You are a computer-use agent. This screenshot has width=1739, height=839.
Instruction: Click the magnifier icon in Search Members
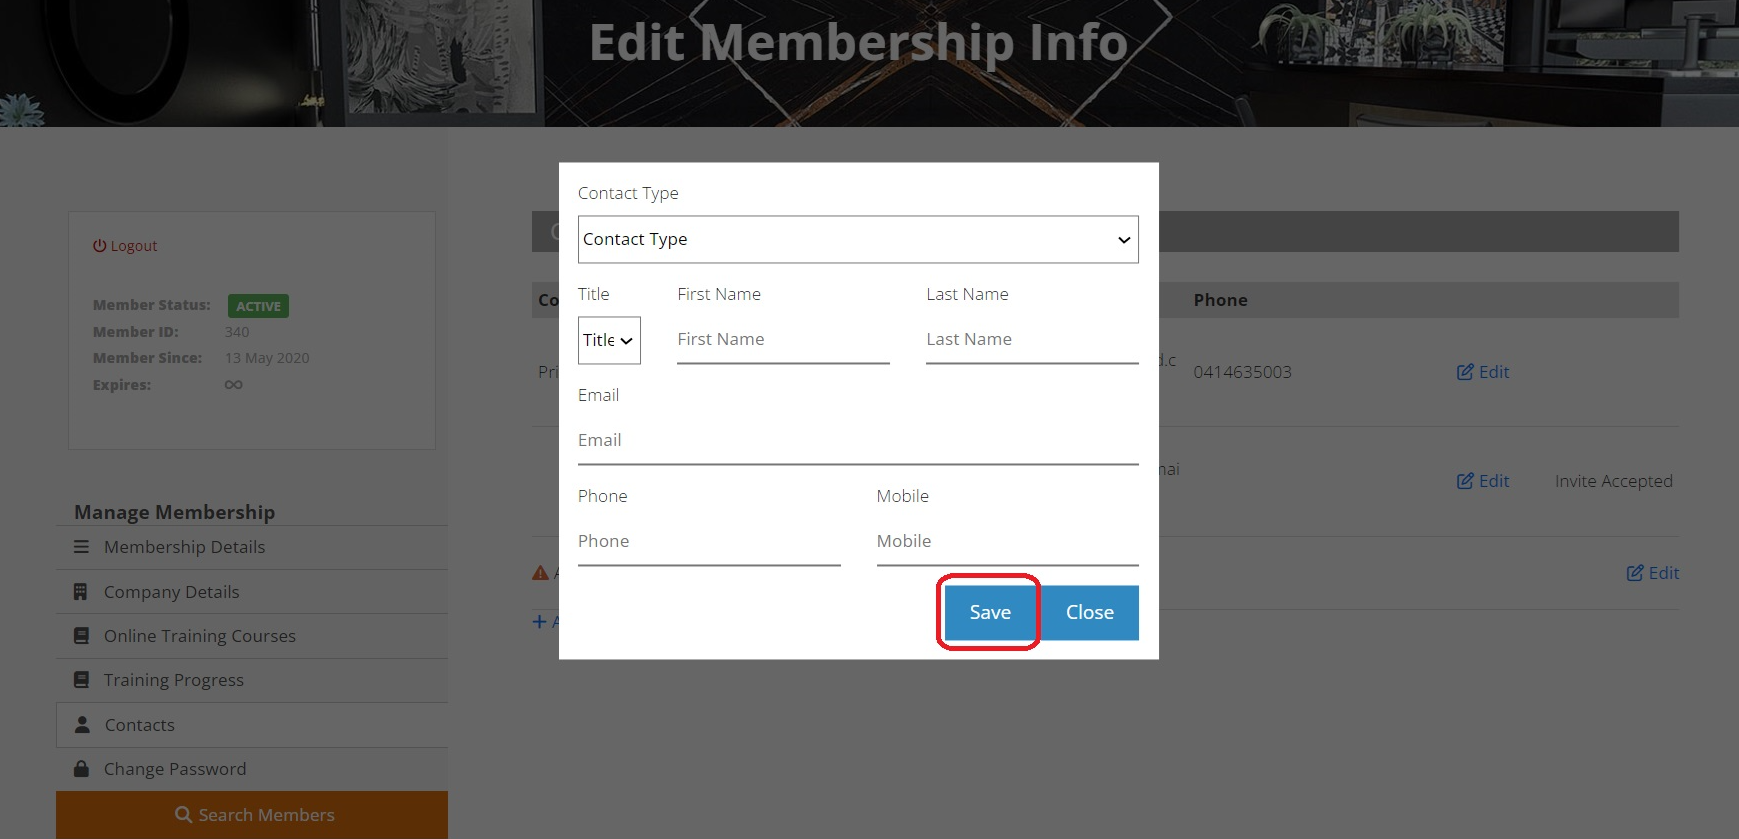coord(183,815)
